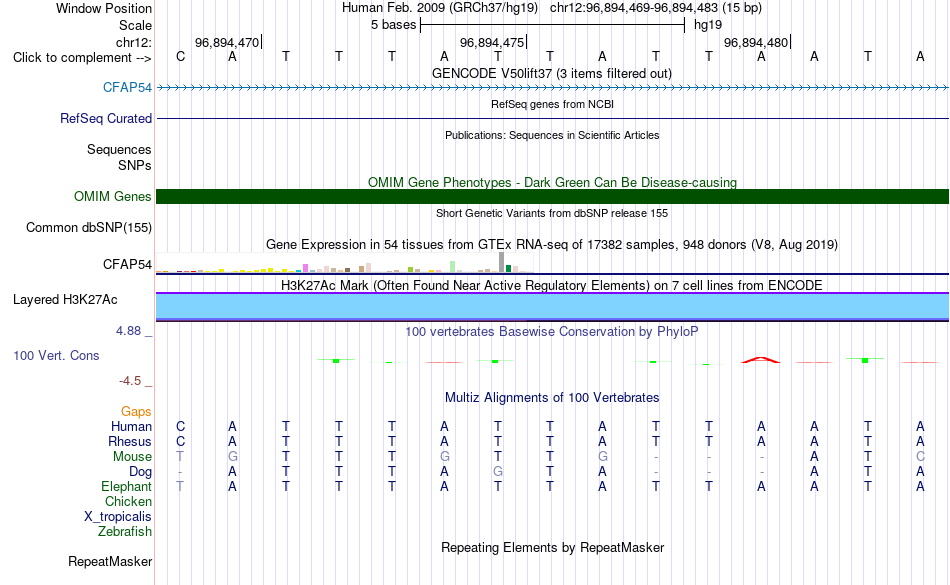Open 'Multiz Alignments of 100 Vertebrates' title
This screenshot has height=585, width=950.
[x=552, y=397]
